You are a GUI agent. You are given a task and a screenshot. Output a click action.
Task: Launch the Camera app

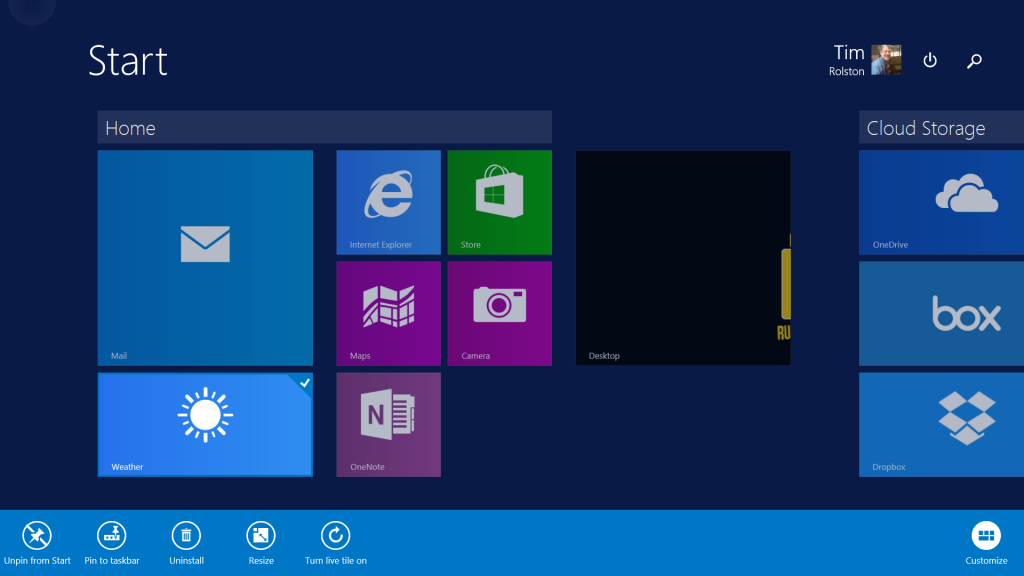tap(499, 313)
